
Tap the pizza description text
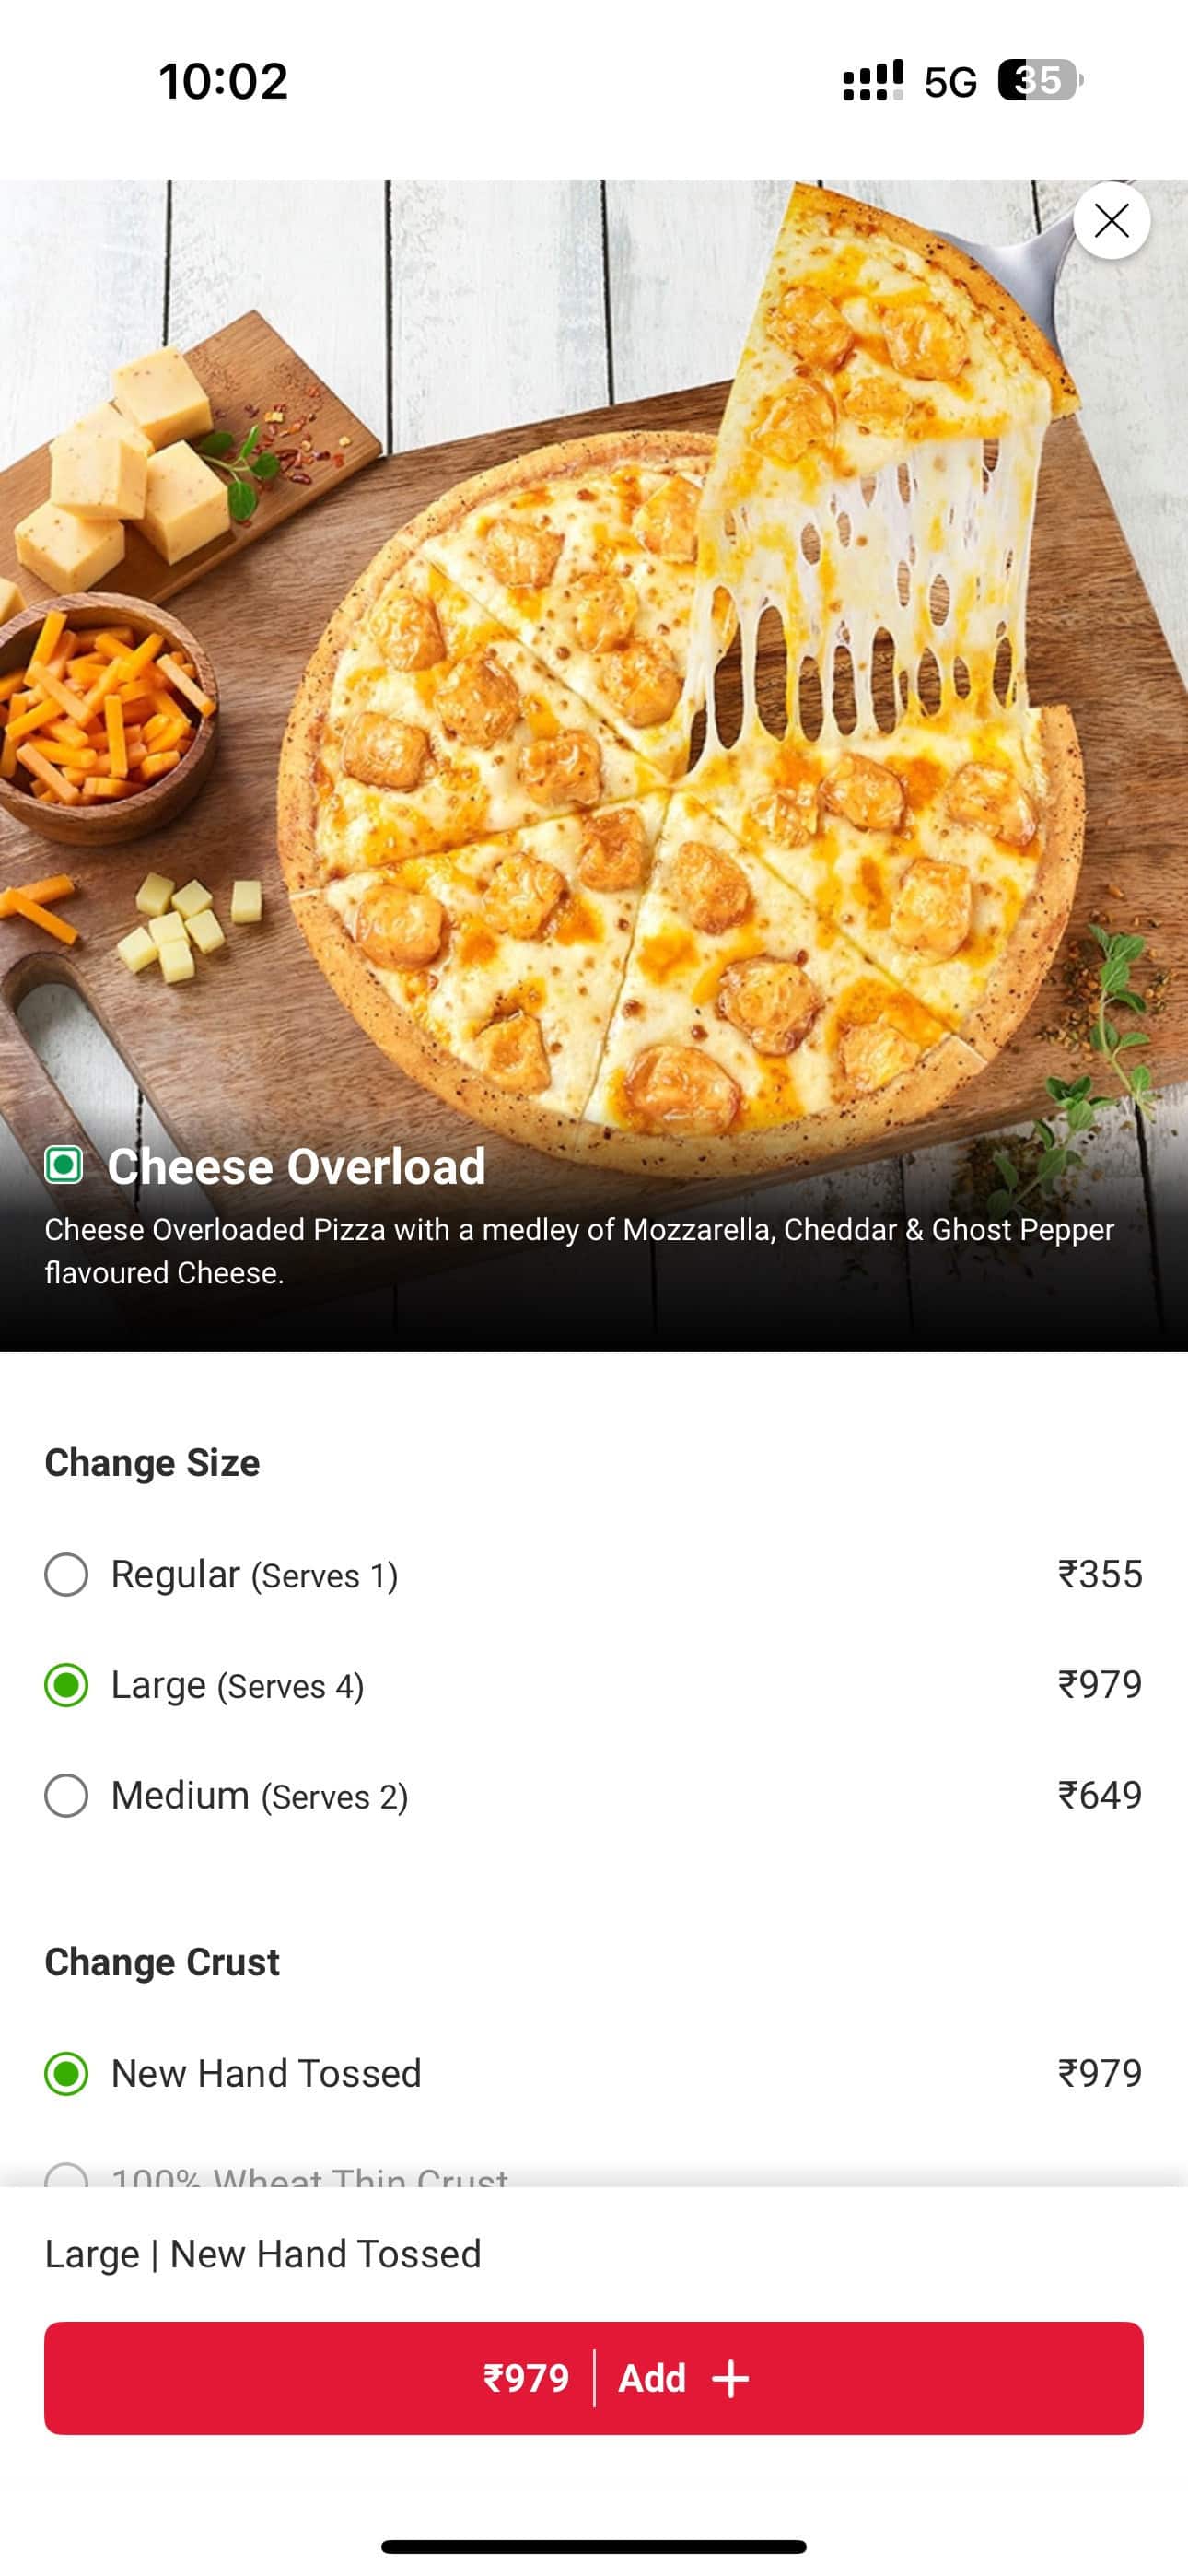(x=578, y=1250)
